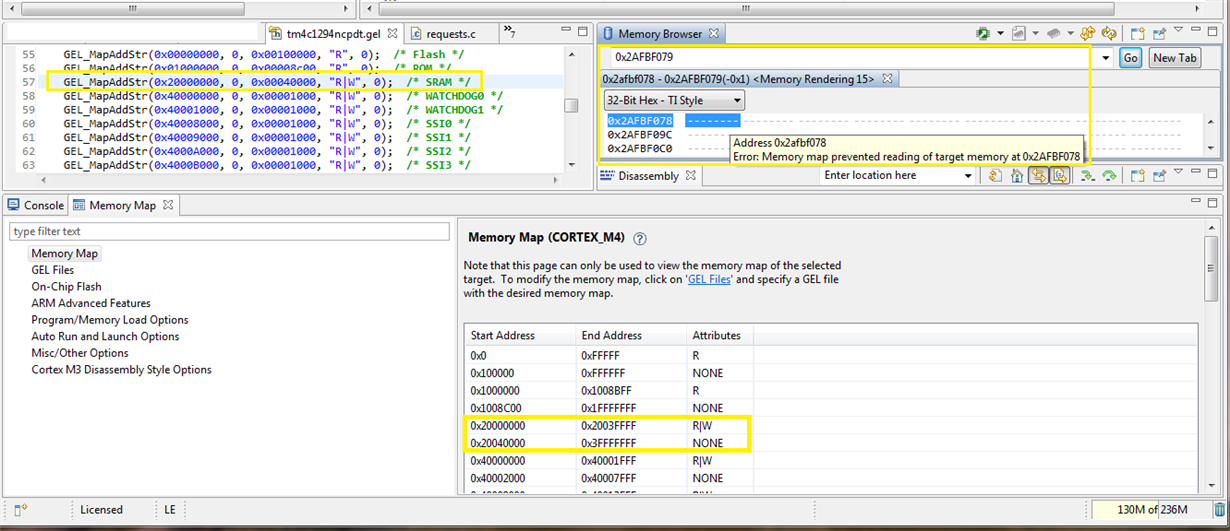Switch to the requests.c editor tab
Screen dimensions: 1230x531
pyautogui.click(x=449, y=34)
